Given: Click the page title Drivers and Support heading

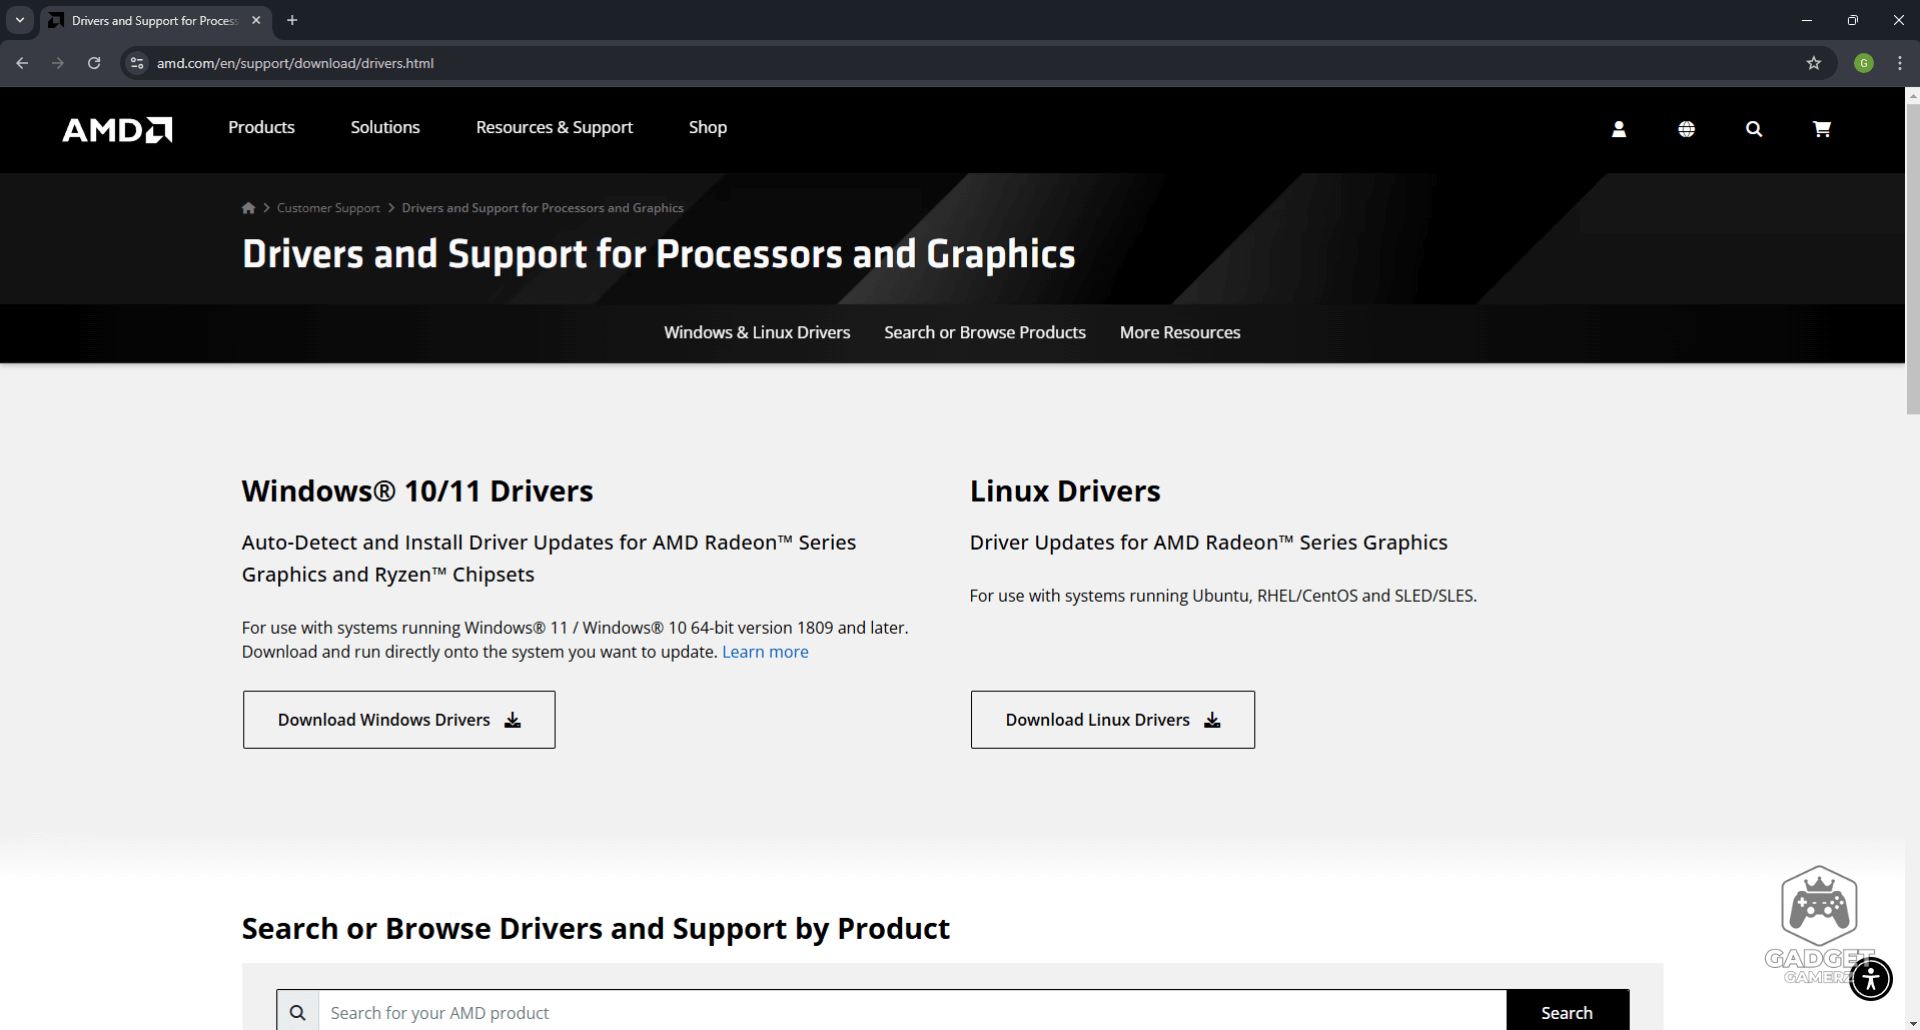Looking at the screenshot, I should click(x=658, y=254).
